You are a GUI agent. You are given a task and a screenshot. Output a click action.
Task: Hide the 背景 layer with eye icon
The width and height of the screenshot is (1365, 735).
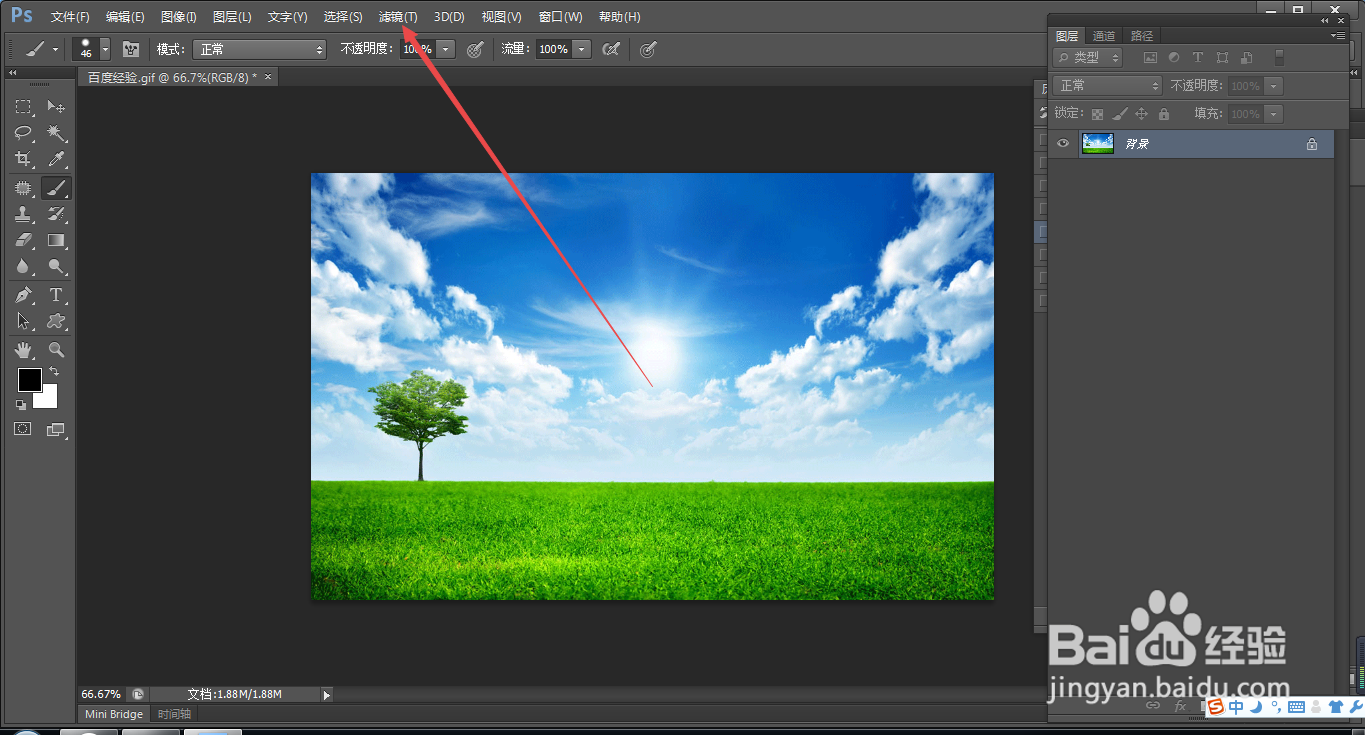point(1063,144)
